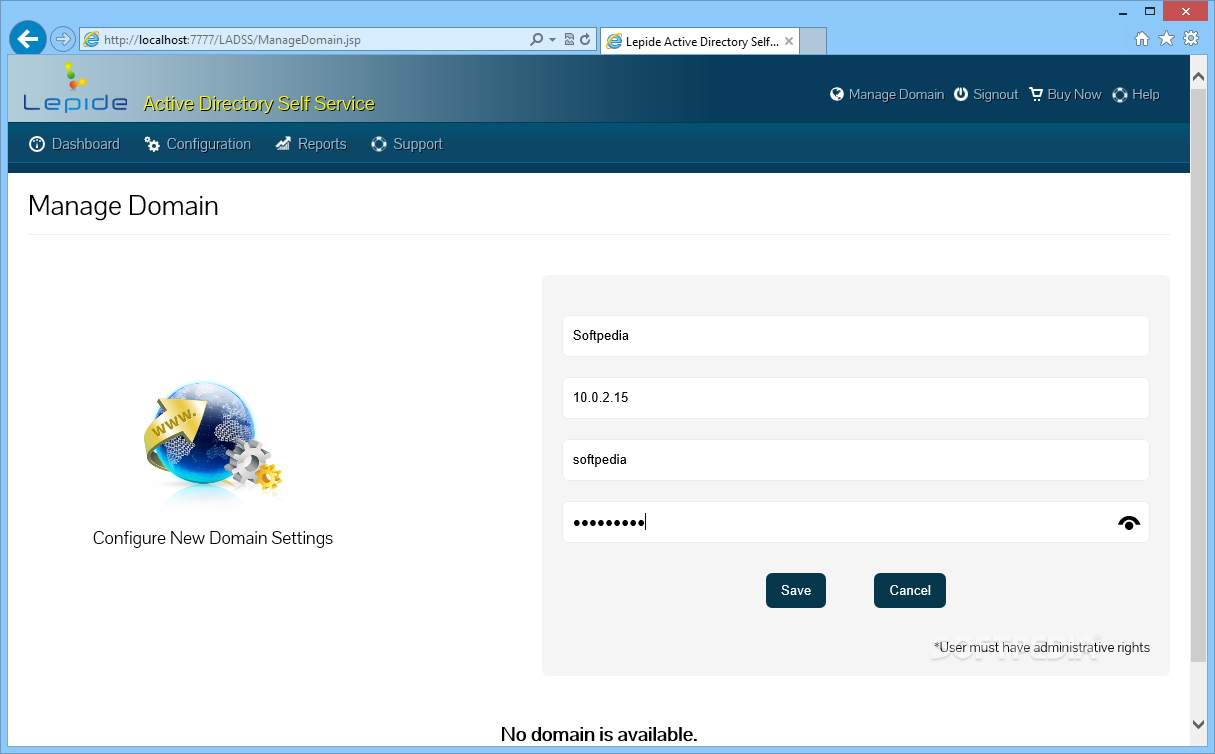
Task: Click the page scrollbar up arrow
Action: click(x=1198, y=75)
